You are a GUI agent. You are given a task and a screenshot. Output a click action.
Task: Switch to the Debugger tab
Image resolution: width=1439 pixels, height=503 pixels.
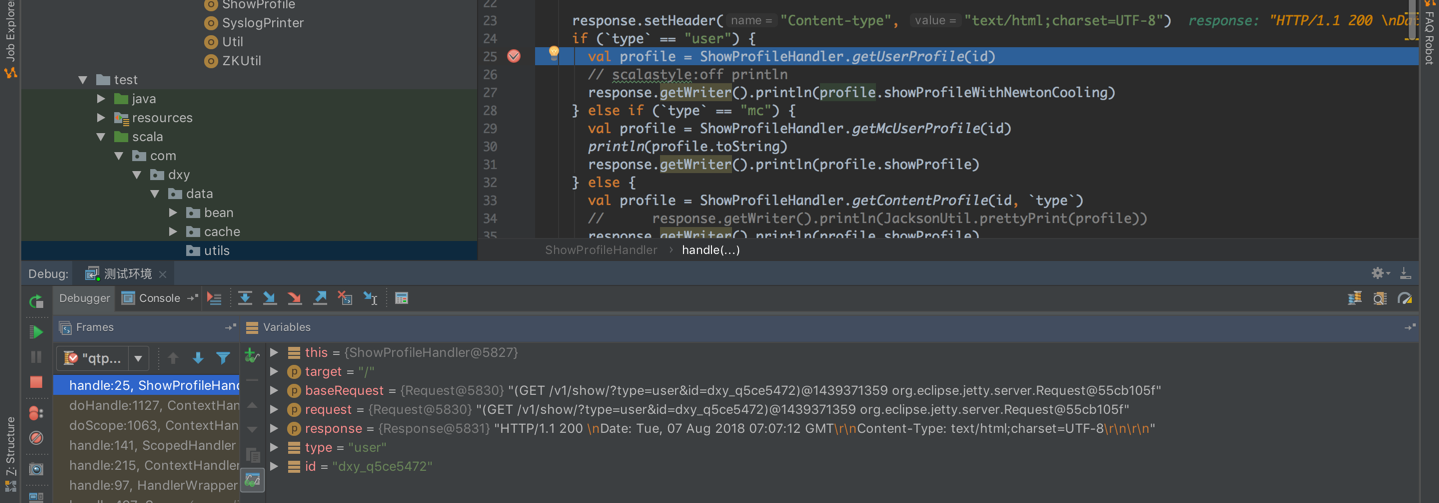[x=84, y=298]
